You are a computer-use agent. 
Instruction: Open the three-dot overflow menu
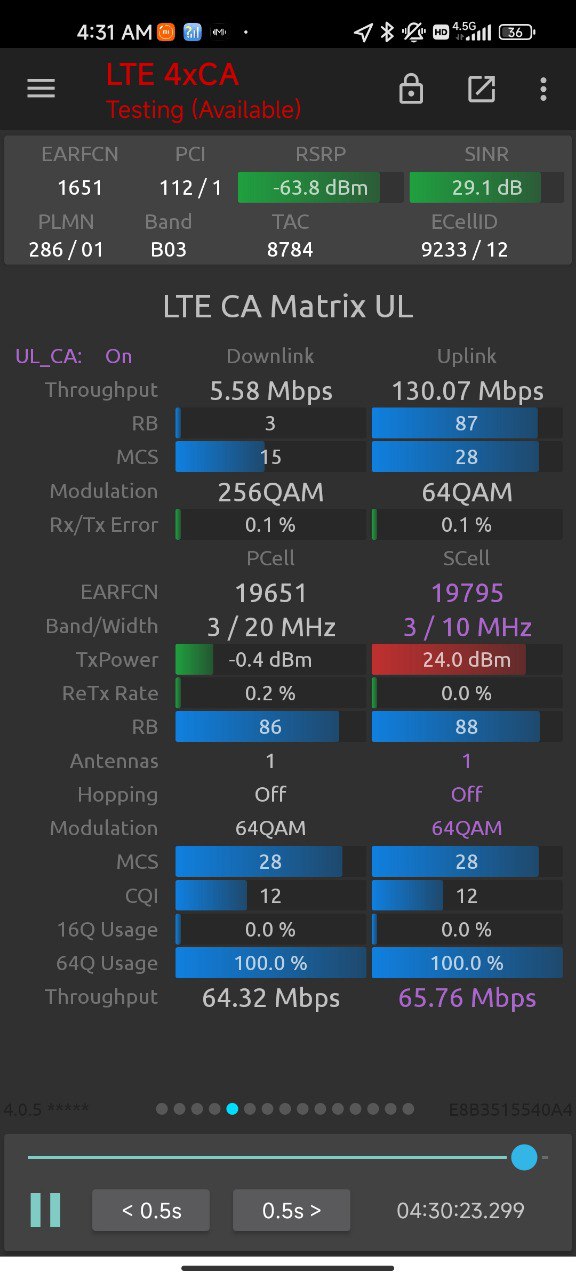pos(543,89)
